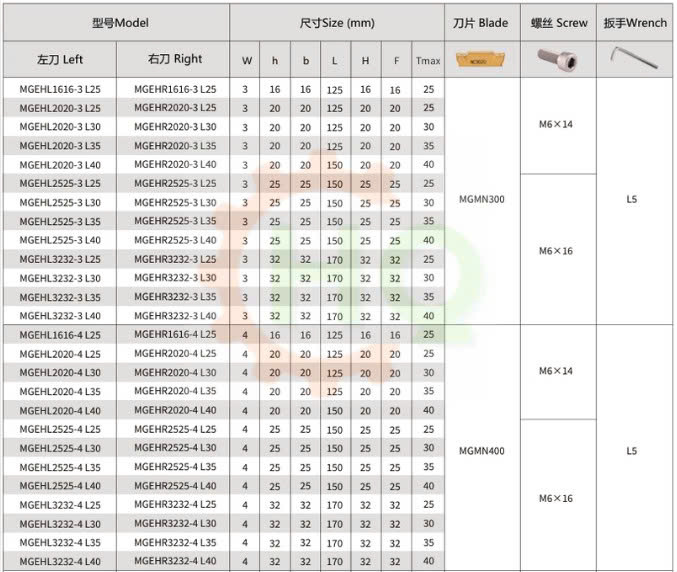
Task: Click the Tmax column header
Action: point(428,61)
